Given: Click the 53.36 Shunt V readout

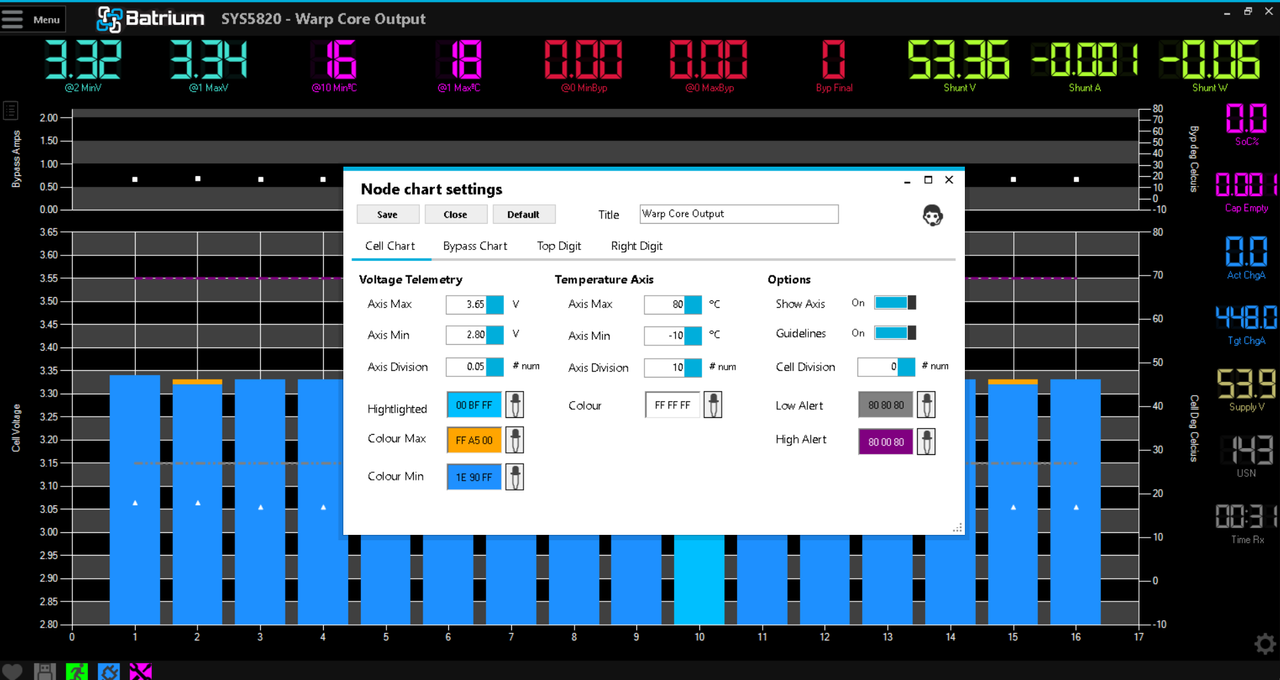Looking at the screenshot, I should 959,60.
